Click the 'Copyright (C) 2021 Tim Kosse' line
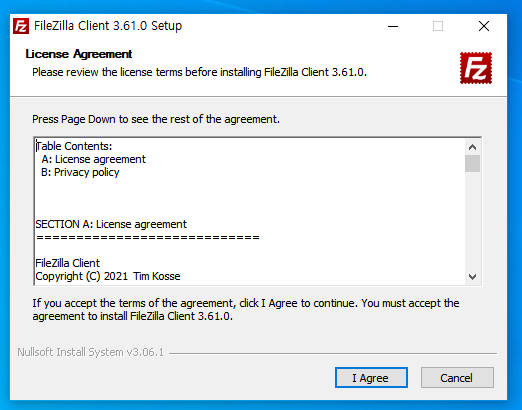Screen dimensions: 522x410 [x=108, y=276]
